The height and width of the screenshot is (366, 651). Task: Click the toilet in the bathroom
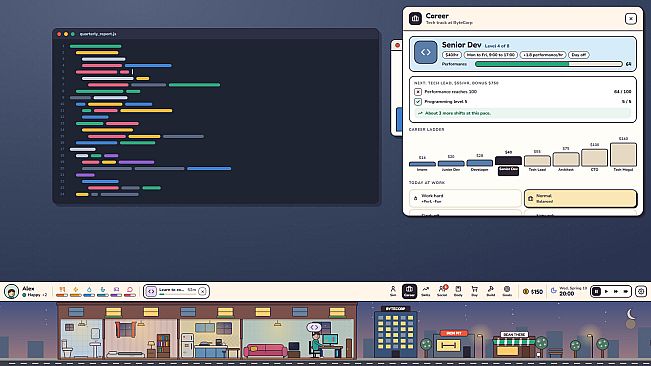(67, 349)
